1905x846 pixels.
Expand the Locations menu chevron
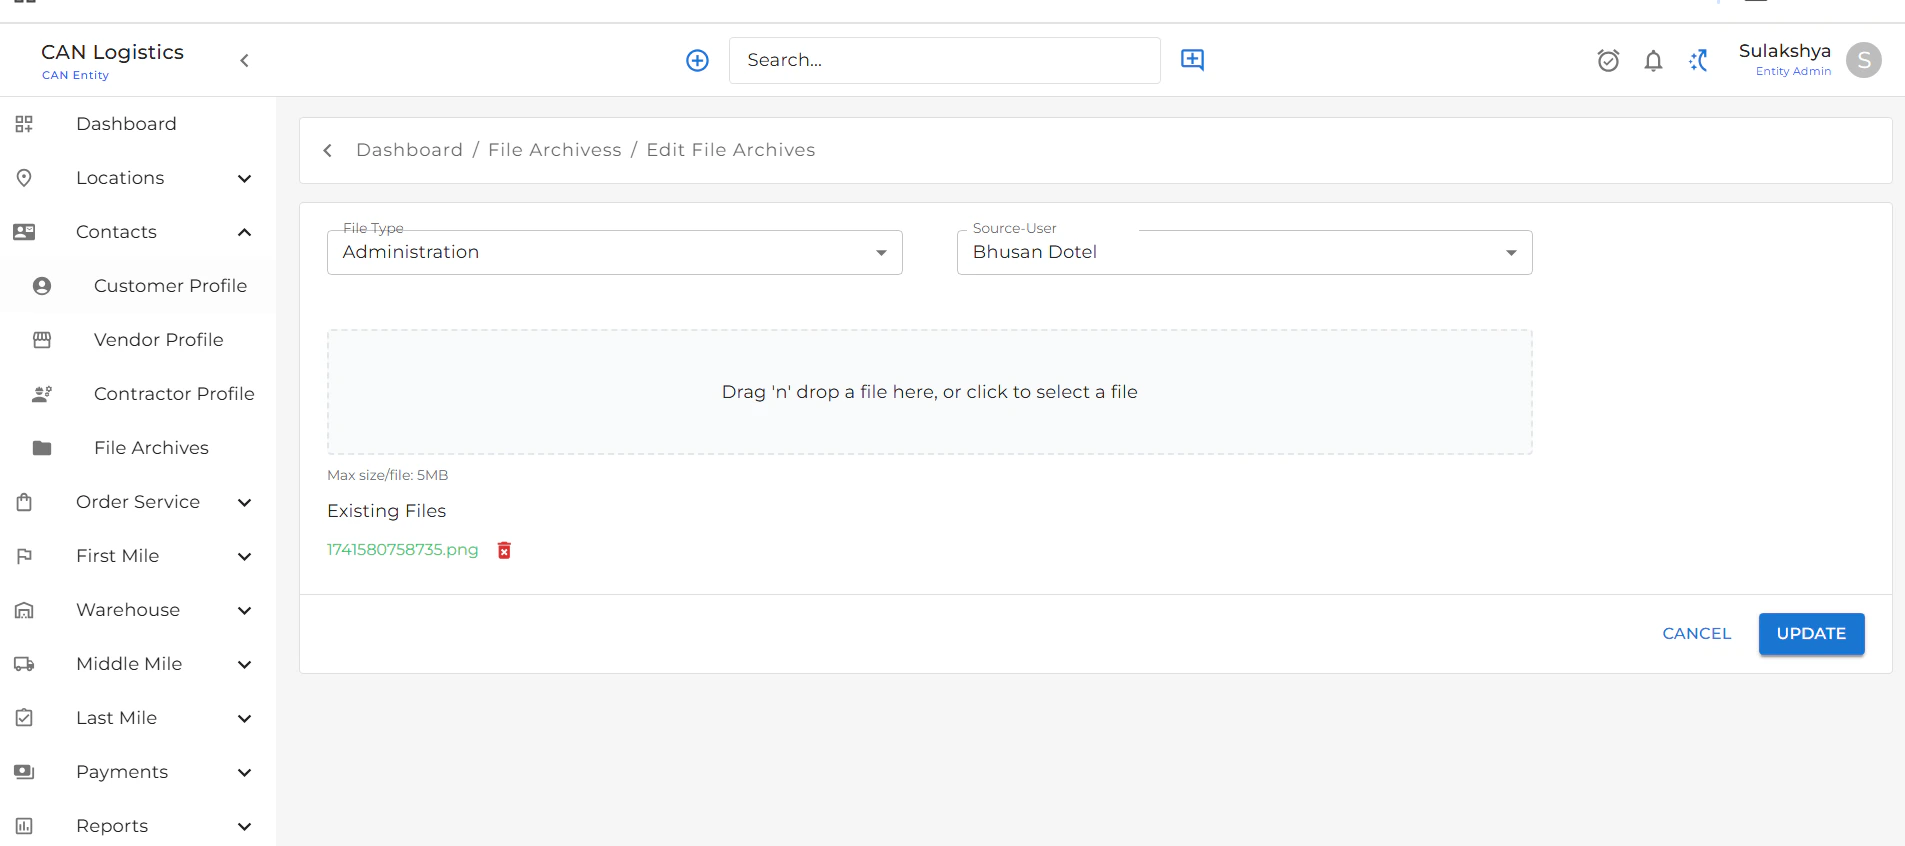tap(244, 178)
